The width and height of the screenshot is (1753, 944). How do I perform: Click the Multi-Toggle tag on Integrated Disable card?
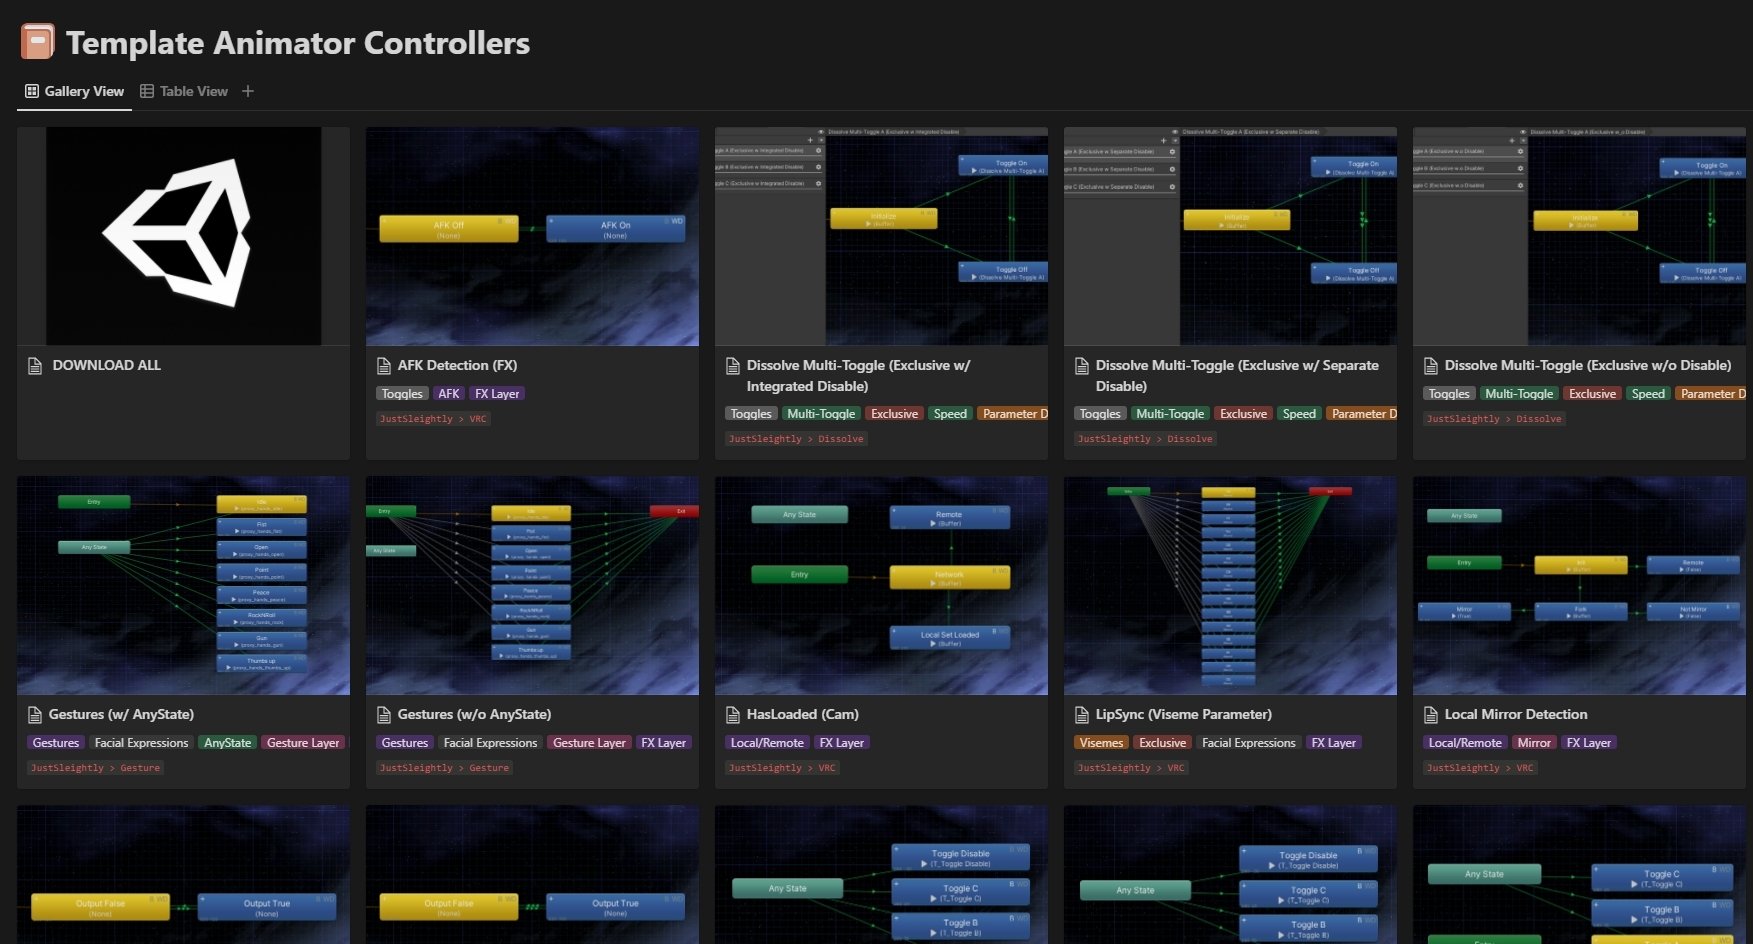[x=821, y=413]
